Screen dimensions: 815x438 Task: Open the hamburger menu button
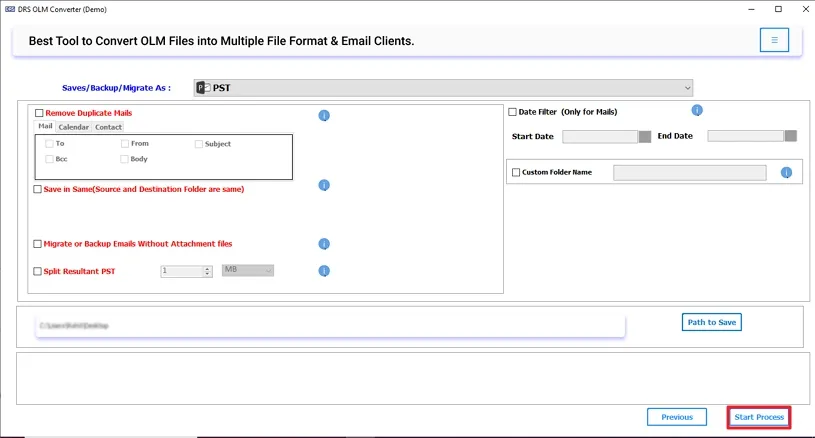point(773,40)
